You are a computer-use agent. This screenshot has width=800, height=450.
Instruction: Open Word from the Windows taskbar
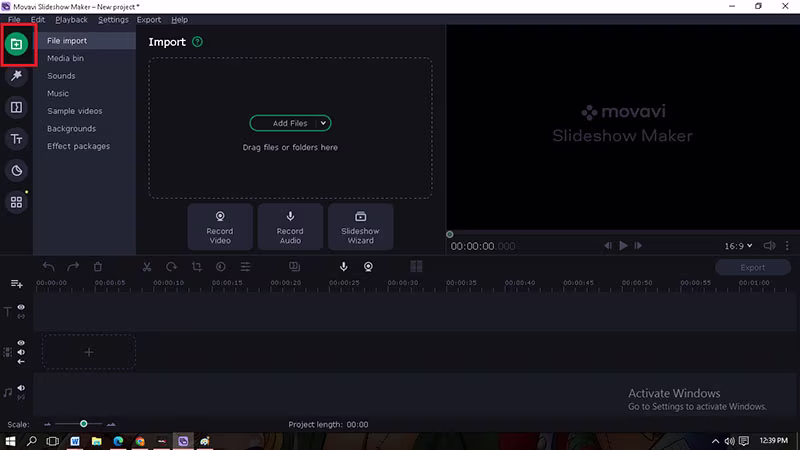tap(75, 441)
